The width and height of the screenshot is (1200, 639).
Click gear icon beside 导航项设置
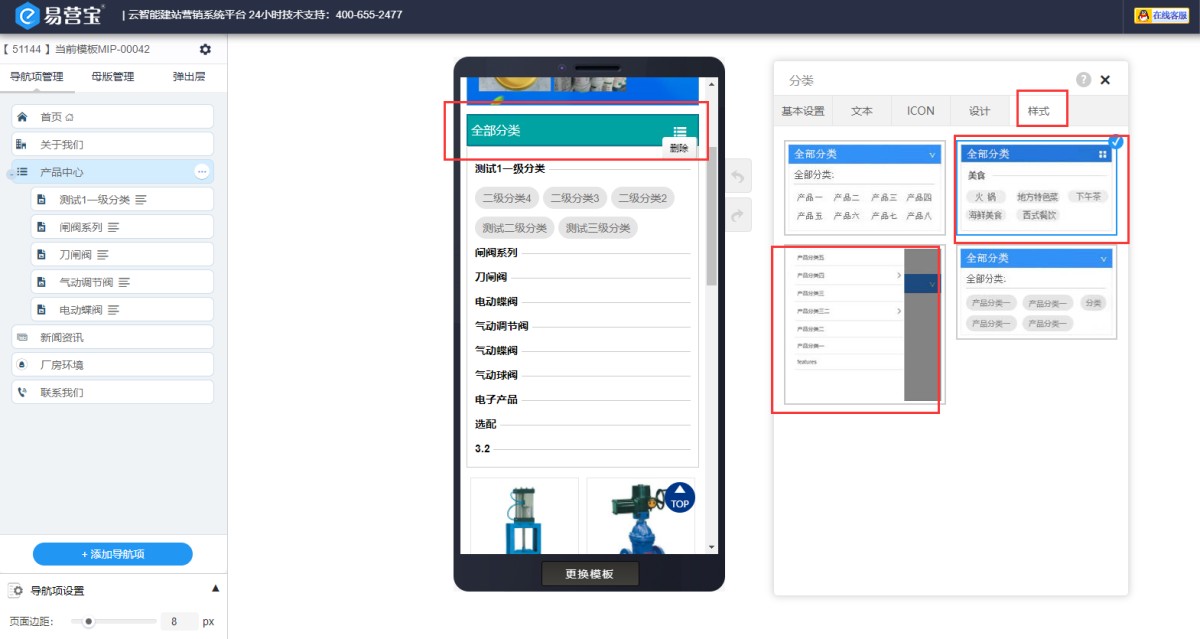17,591
